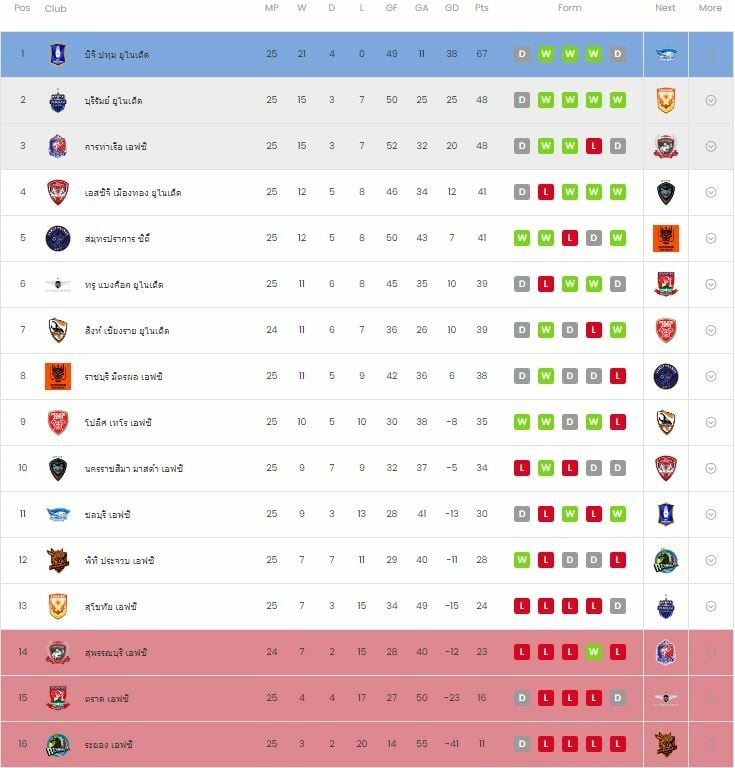Sort table by Pts column header
The height and width of the screenshot is (768, 735).
482,8
